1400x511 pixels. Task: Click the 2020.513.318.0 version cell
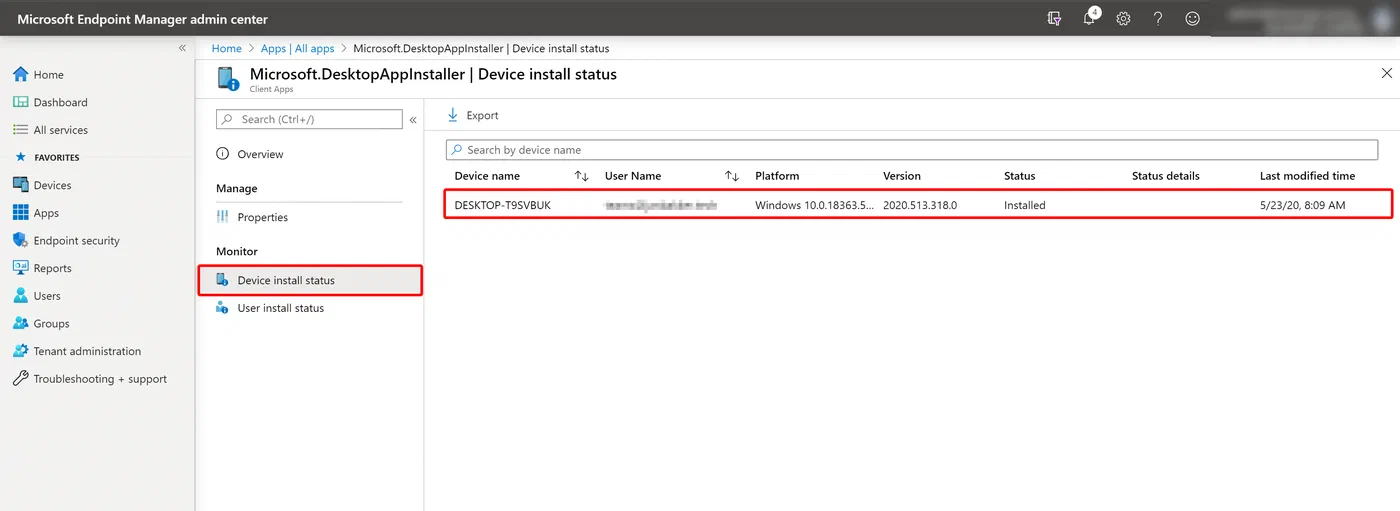[920, 205]
